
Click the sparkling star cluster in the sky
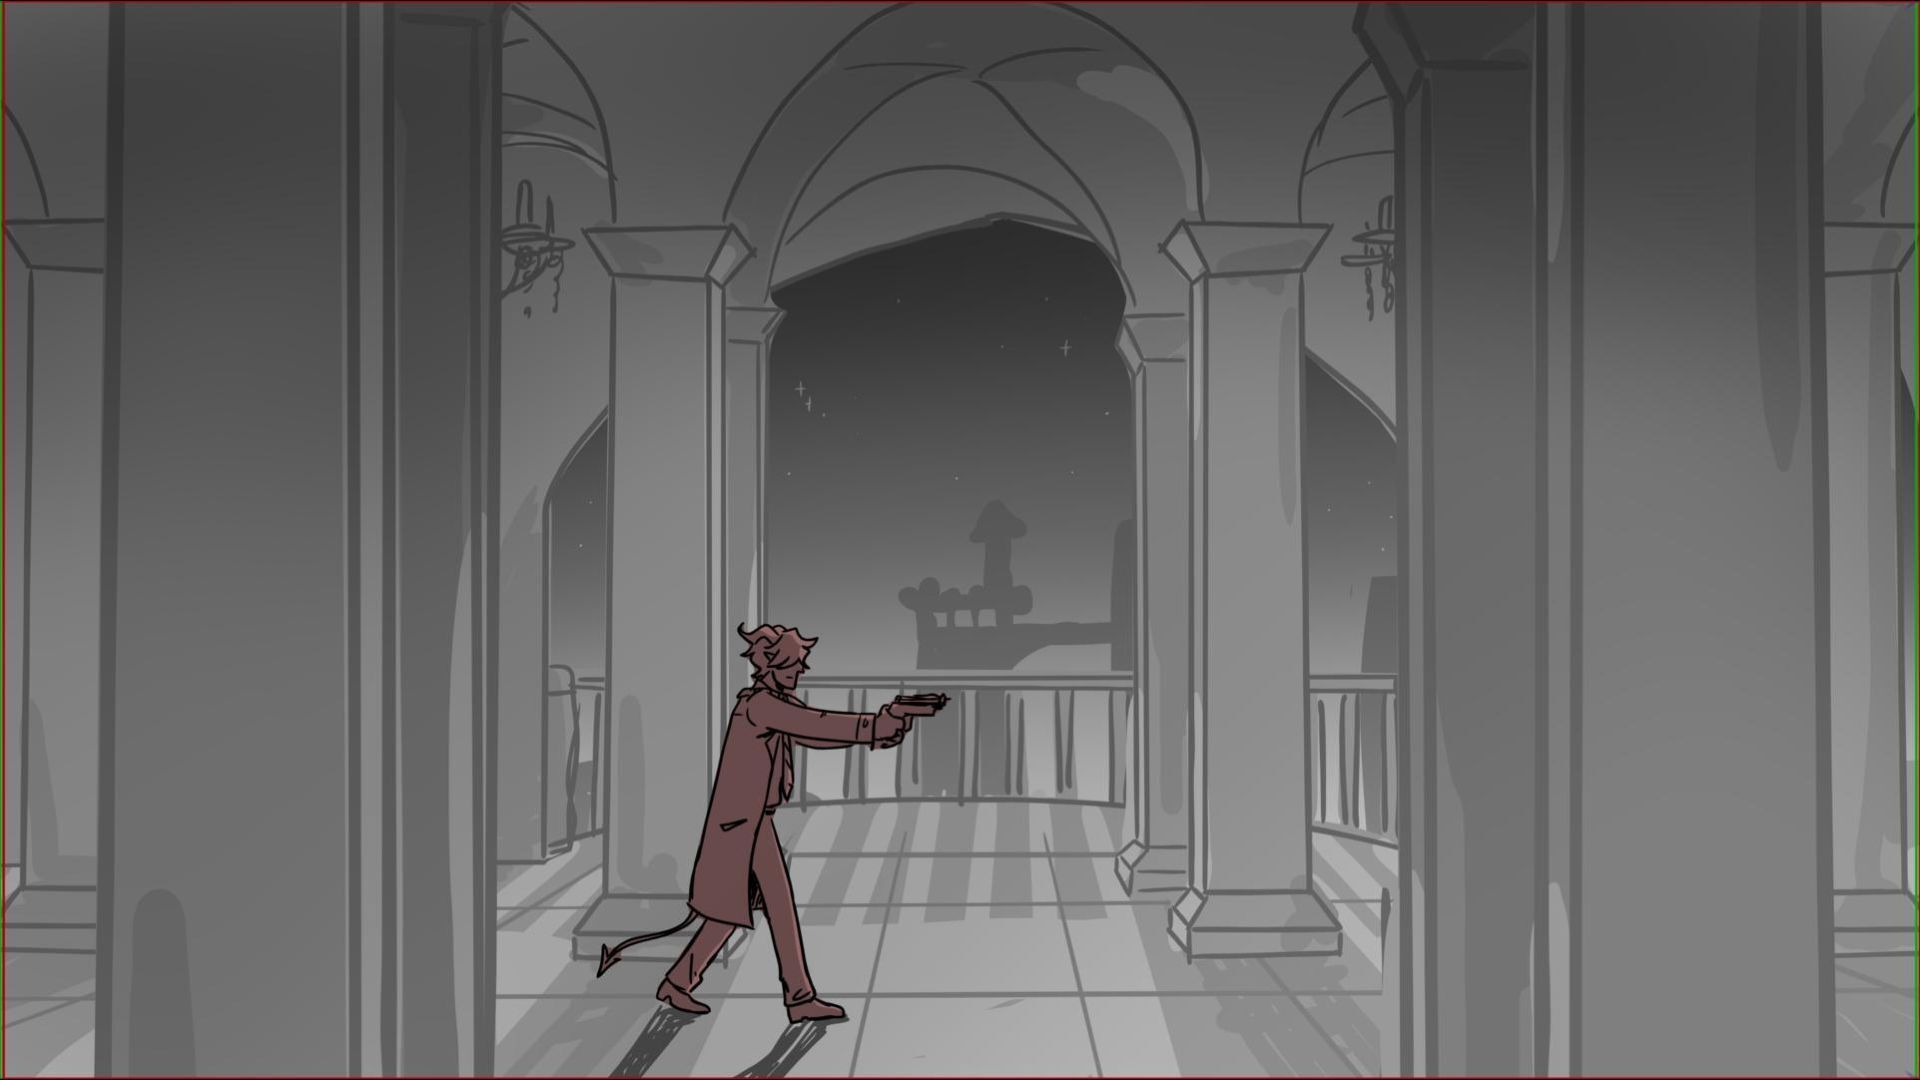(x=806, y=397)
